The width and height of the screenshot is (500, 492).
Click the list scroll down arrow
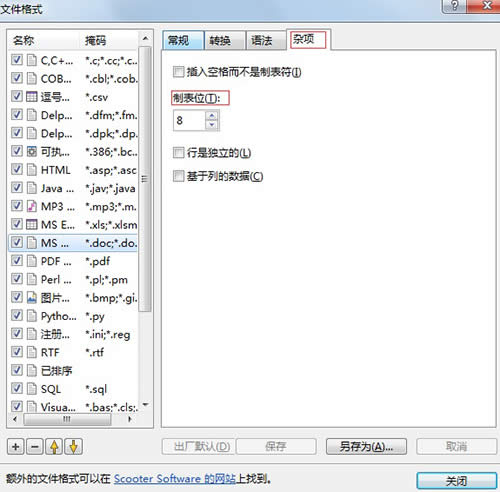[145, 405]
